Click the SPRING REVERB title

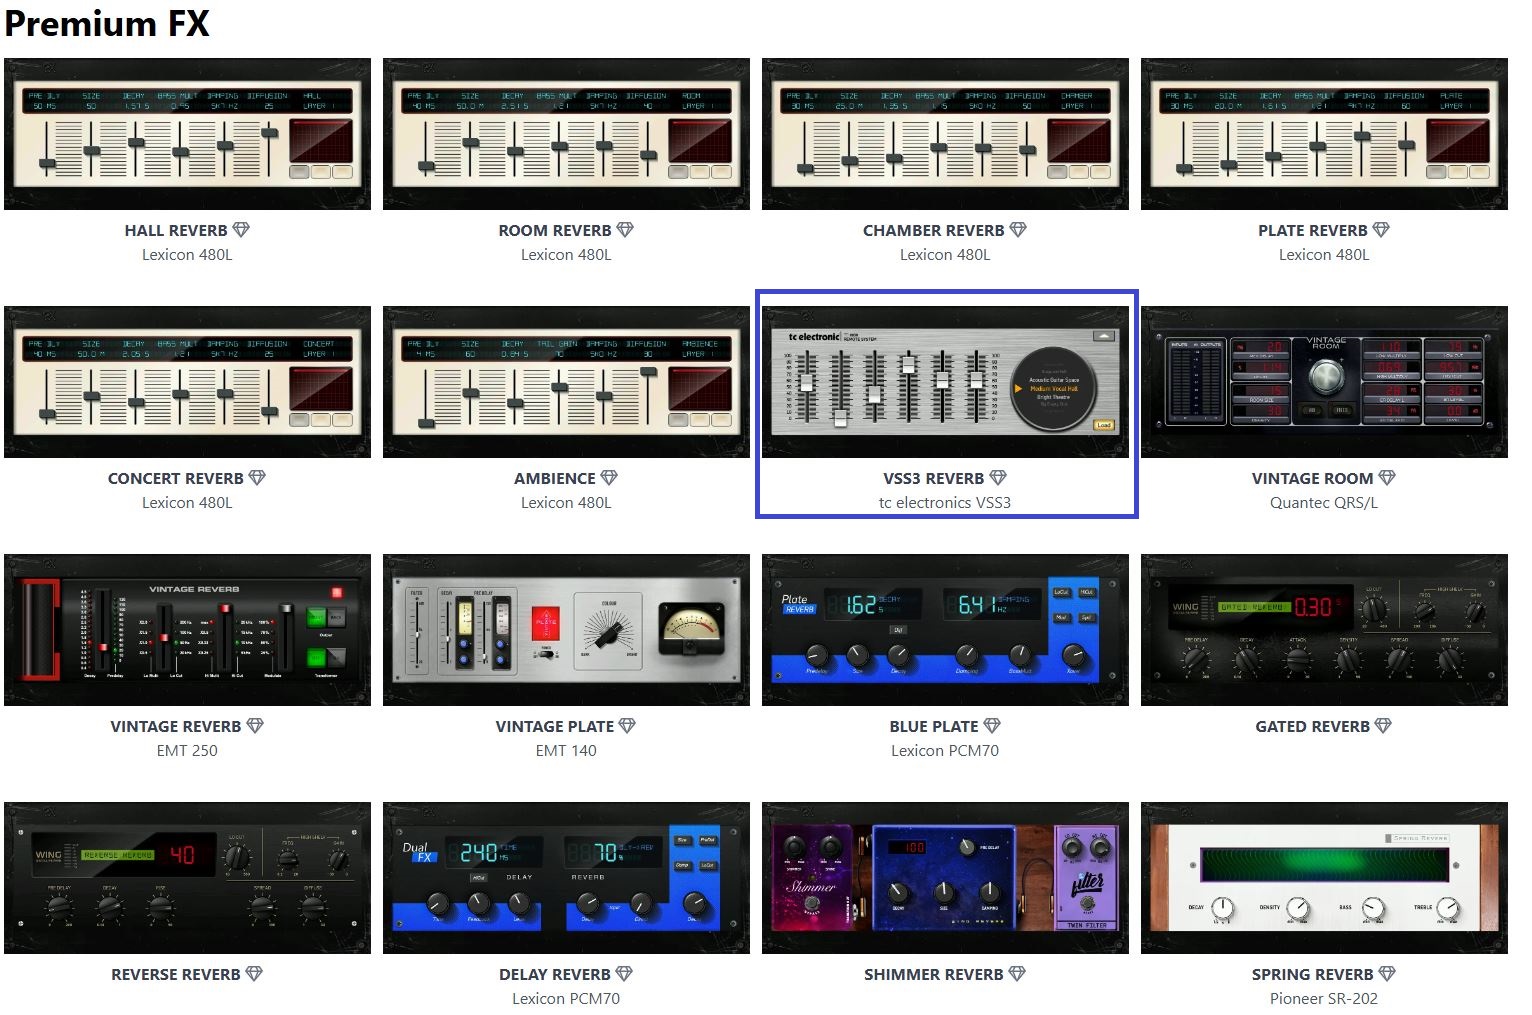[1313, 975]
